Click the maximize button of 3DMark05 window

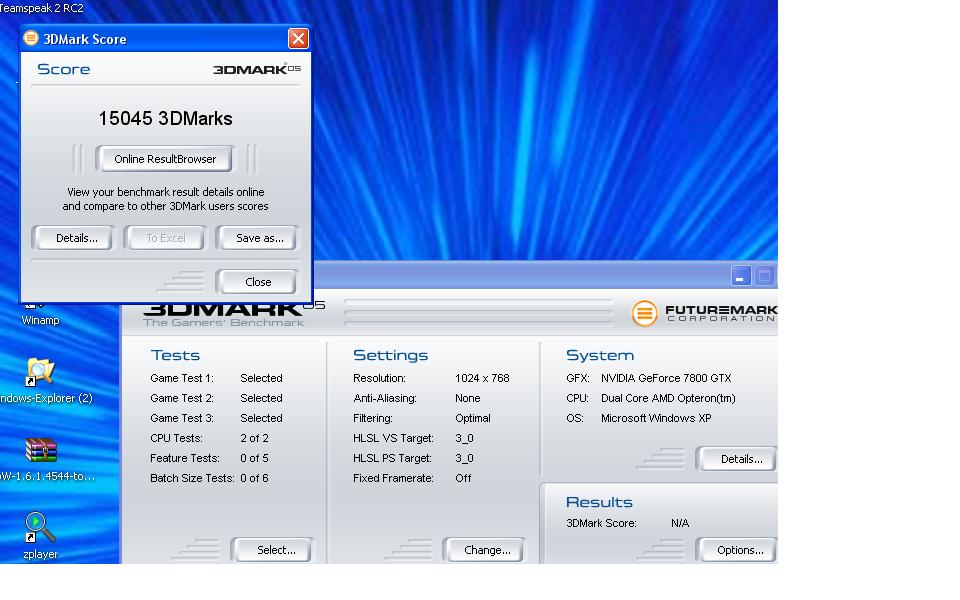coord(764,276)
